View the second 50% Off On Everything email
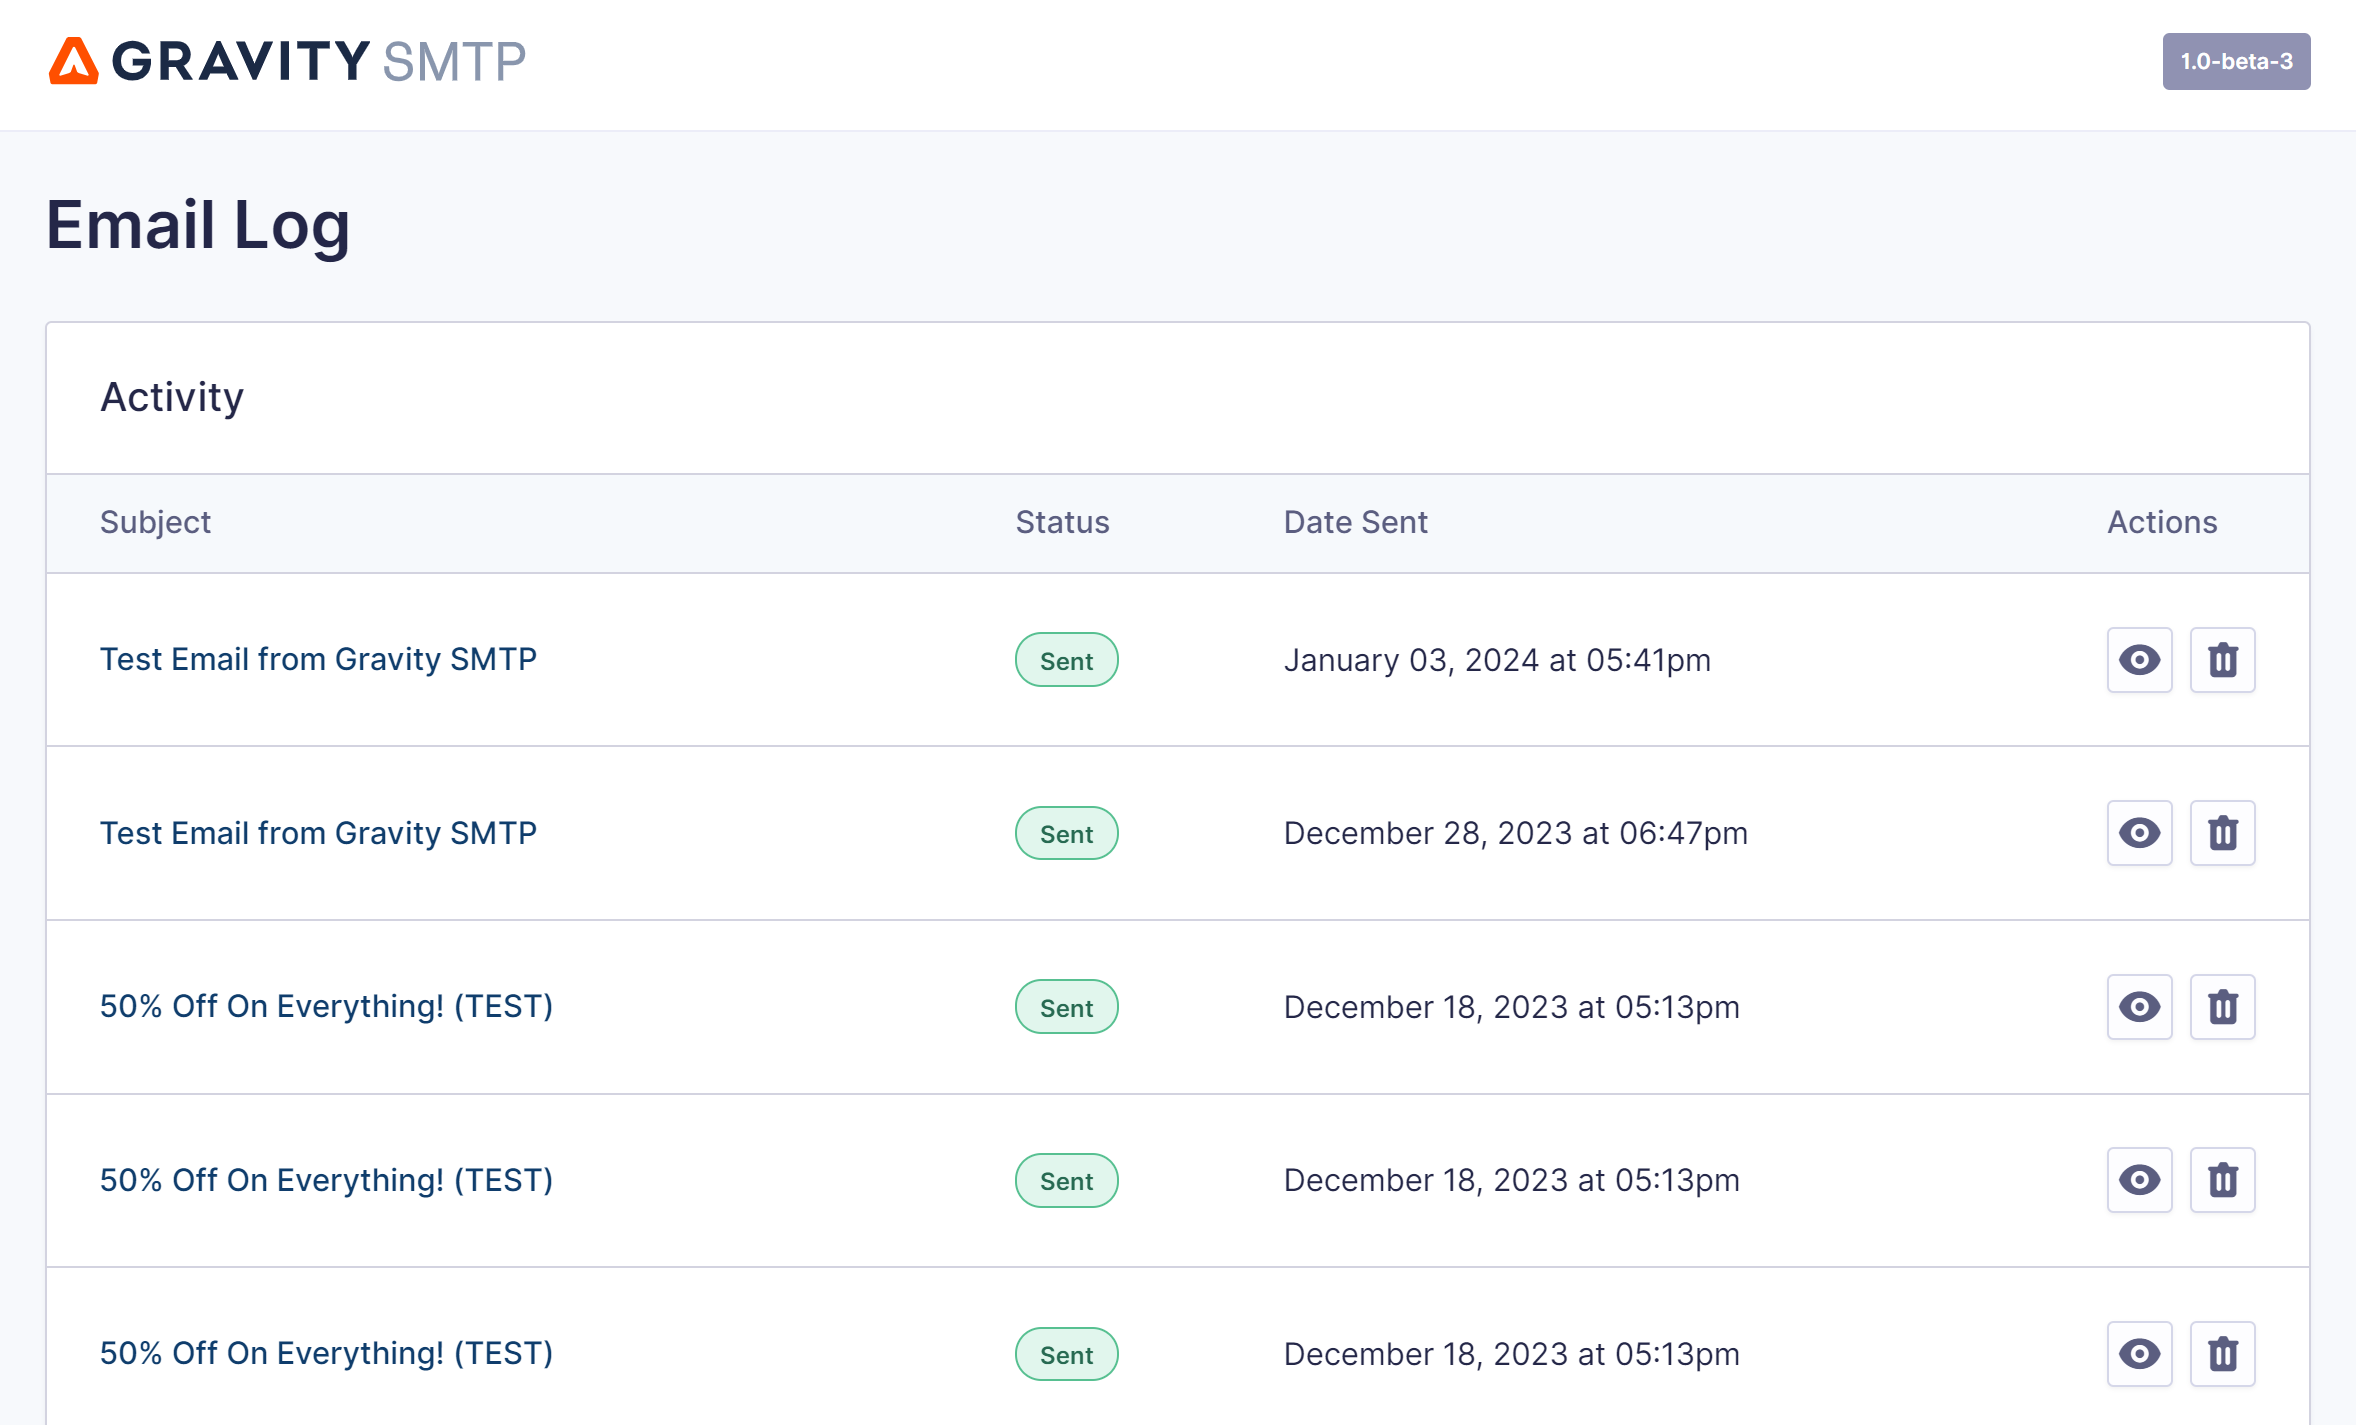 (2139, 1180)
